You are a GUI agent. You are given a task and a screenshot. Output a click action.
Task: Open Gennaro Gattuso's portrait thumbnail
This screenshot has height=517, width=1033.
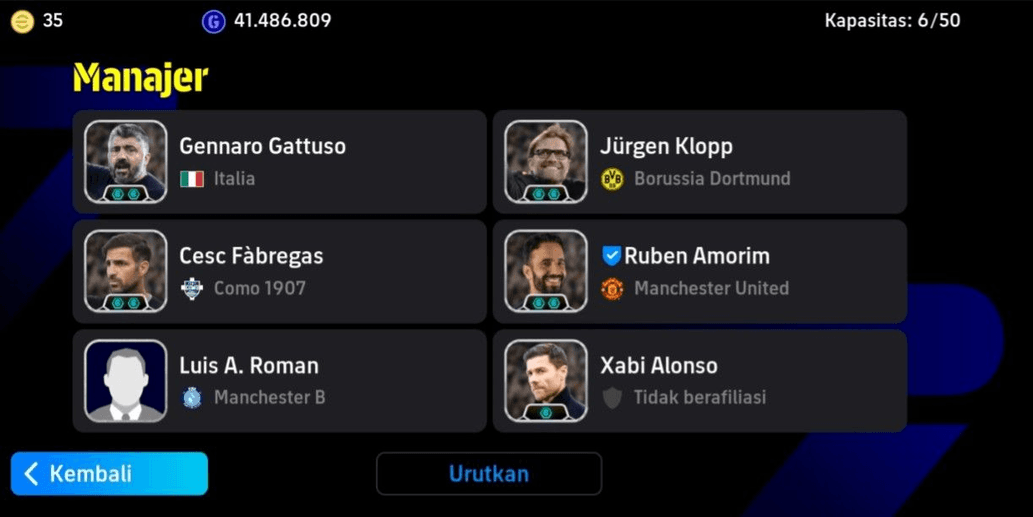tap(126, 161)
